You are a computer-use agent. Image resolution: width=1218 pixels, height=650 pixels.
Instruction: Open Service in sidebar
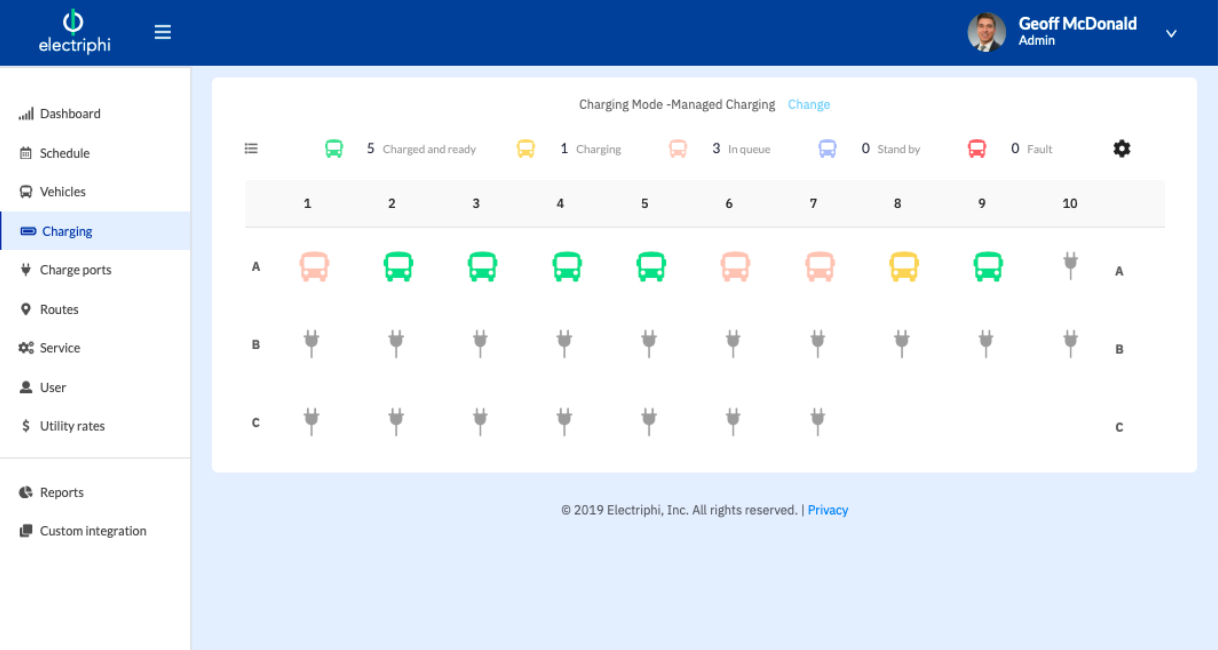(x=95, y=348)
